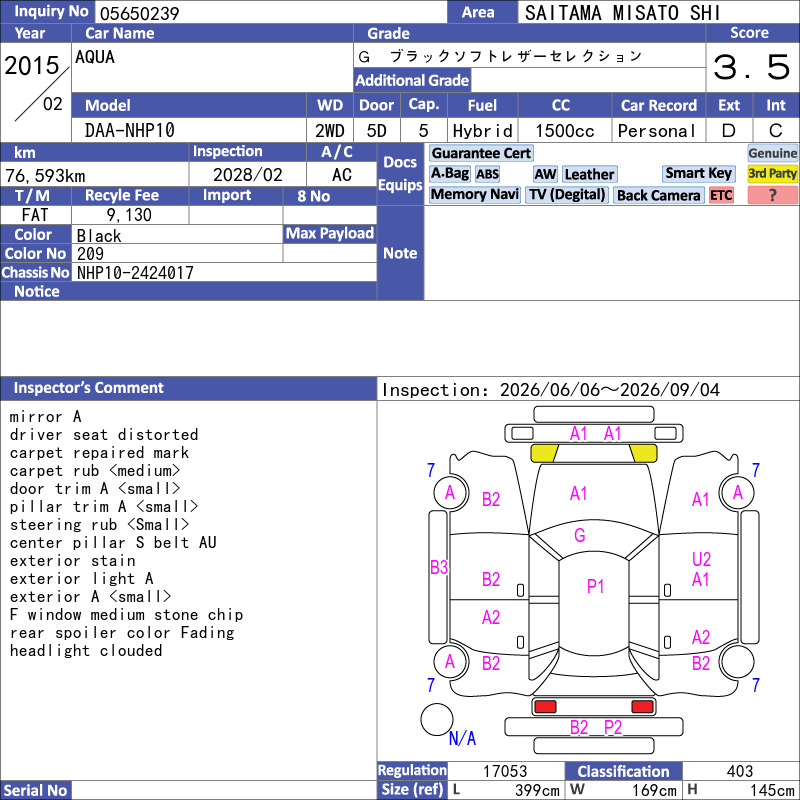Click the red ETC badge
The height and width of the screenshot is (800, 800).
(721, 195)
